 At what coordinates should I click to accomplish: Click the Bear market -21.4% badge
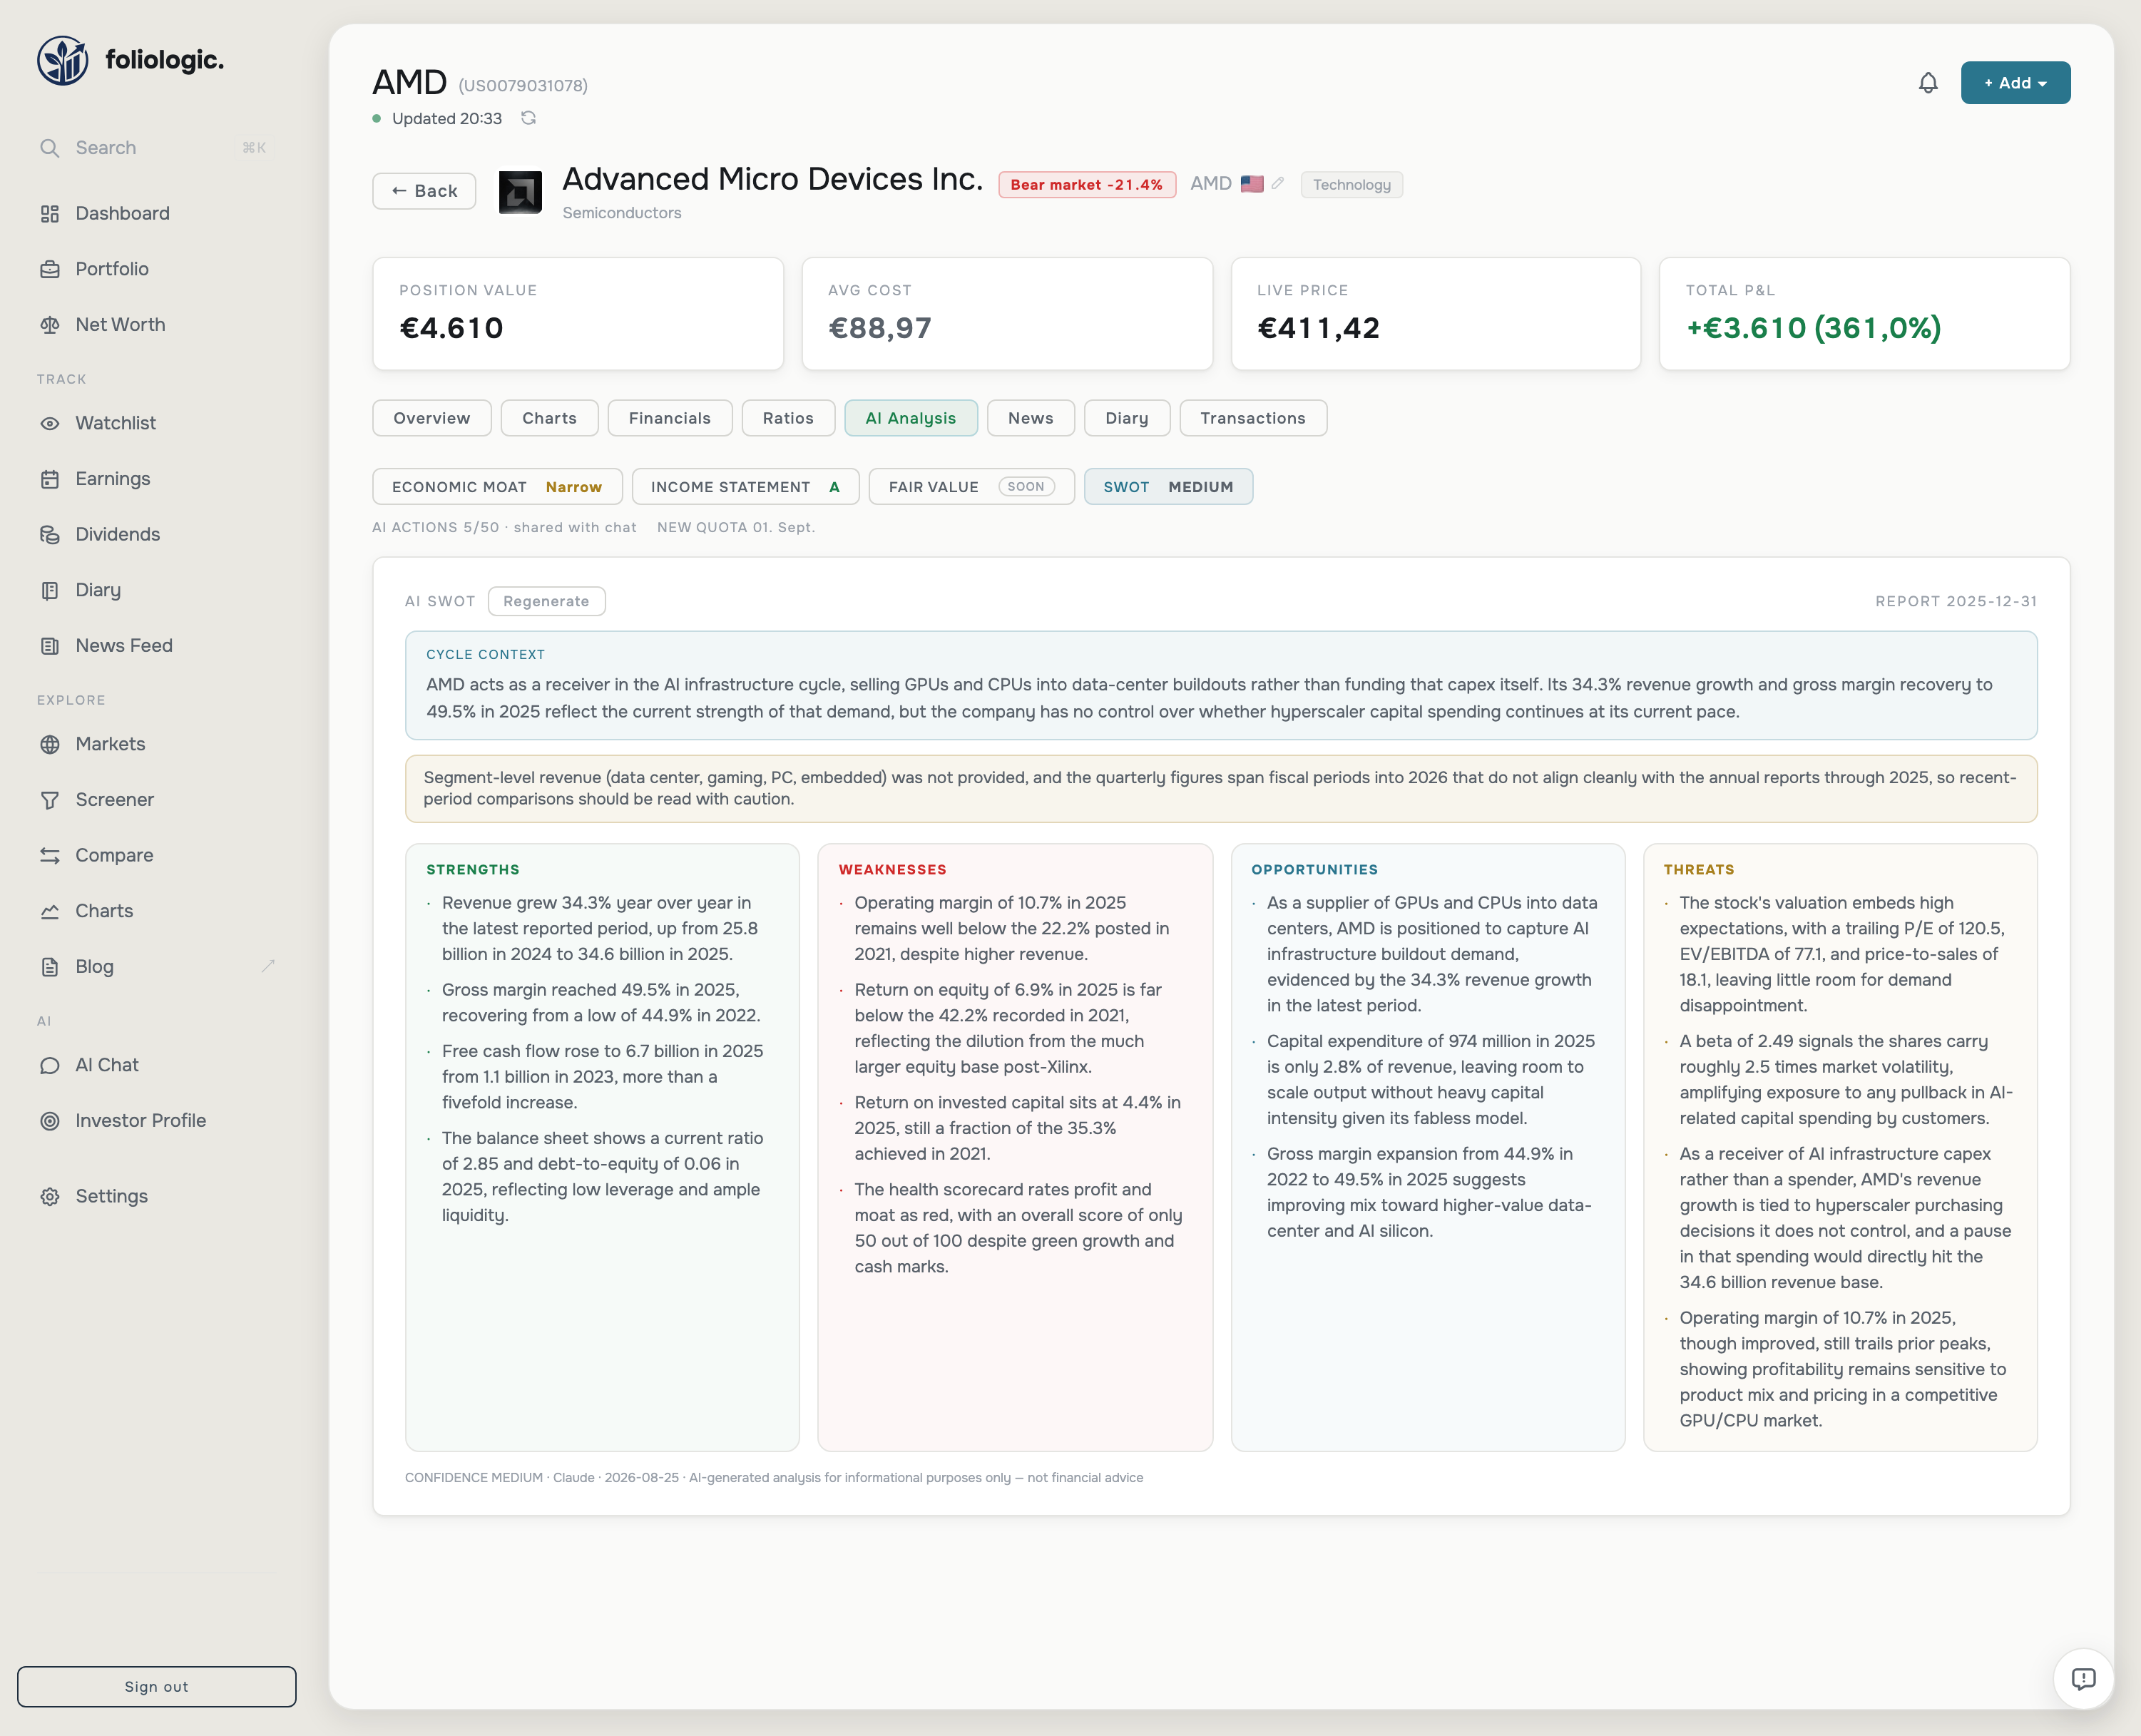point(1086,184)
